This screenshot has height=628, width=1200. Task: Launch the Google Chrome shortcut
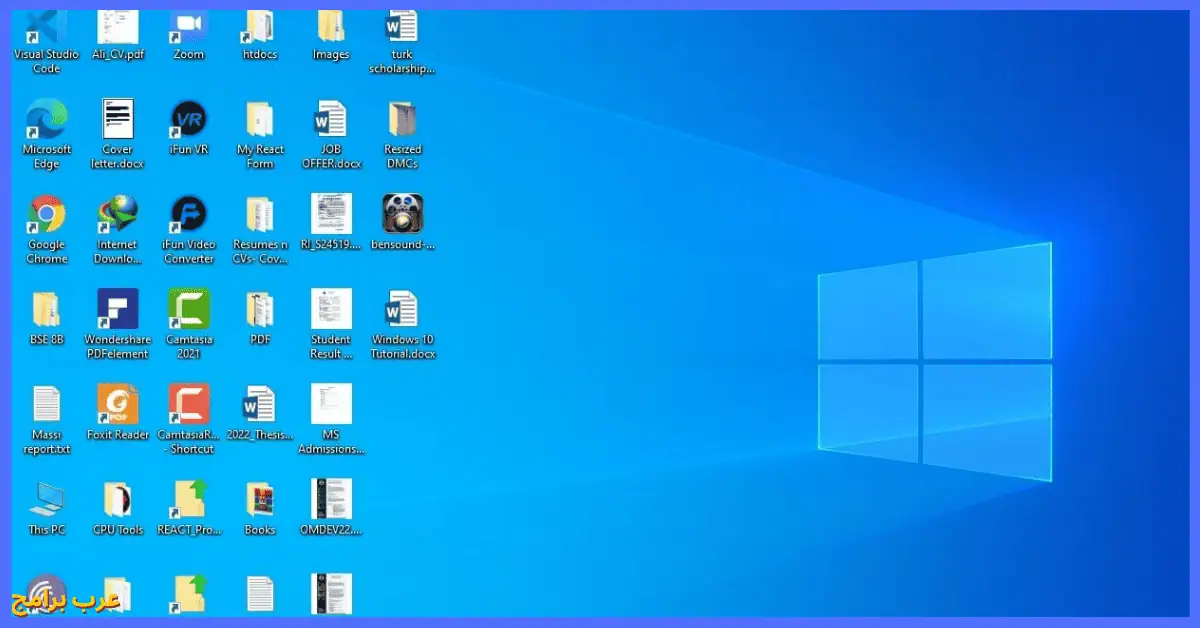46,229
